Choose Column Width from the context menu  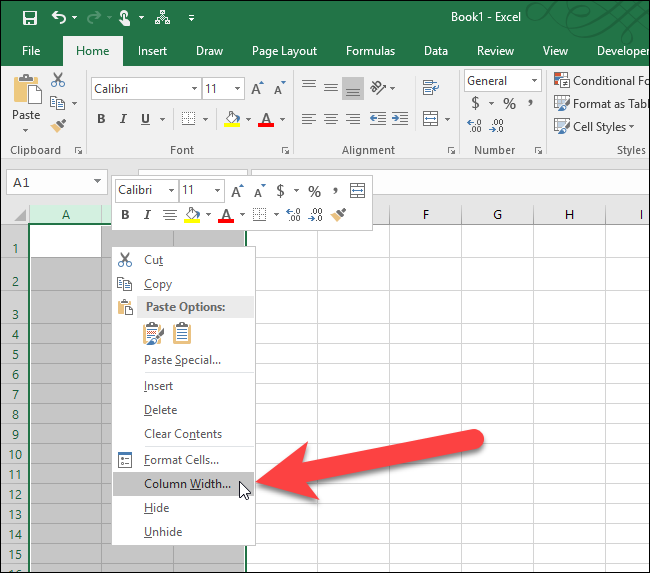[187, 485]
